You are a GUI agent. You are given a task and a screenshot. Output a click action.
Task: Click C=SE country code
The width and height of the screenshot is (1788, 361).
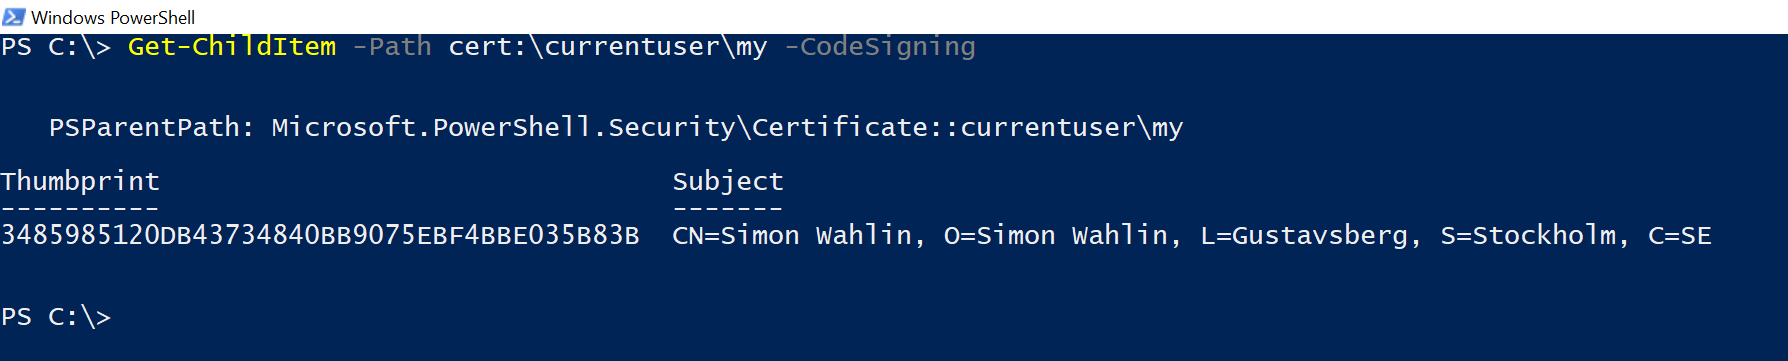click(x=1680, y=236)
